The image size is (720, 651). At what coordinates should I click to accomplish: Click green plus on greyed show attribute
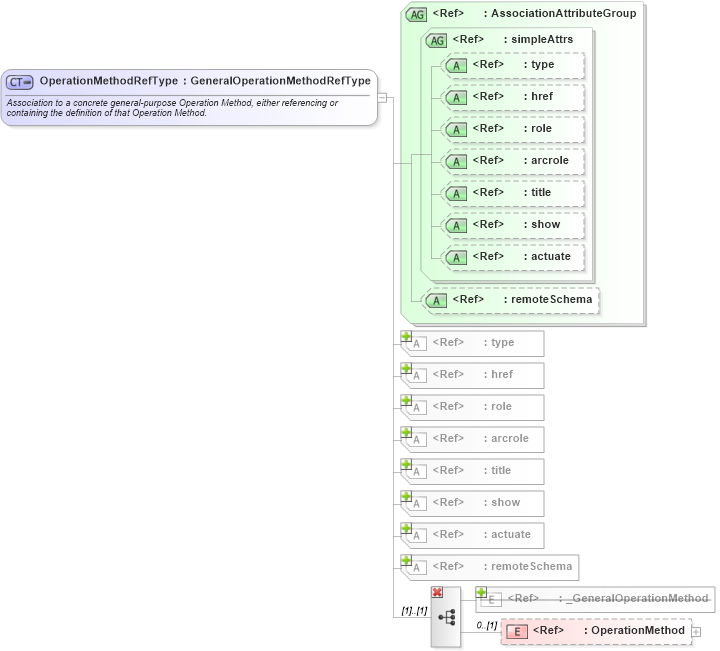click(406, 497)
